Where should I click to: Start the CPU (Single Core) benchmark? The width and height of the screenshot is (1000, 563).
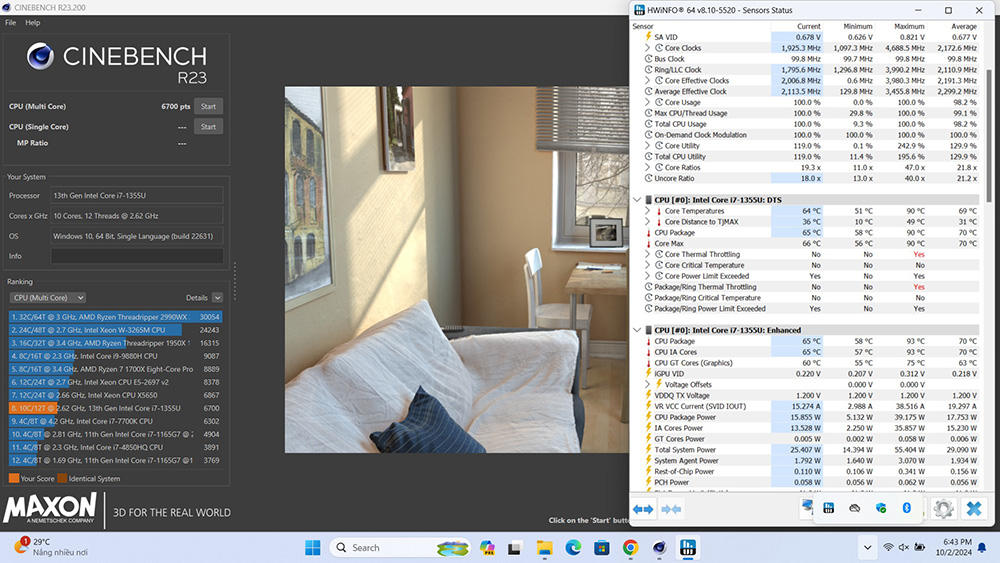[209, 127]
